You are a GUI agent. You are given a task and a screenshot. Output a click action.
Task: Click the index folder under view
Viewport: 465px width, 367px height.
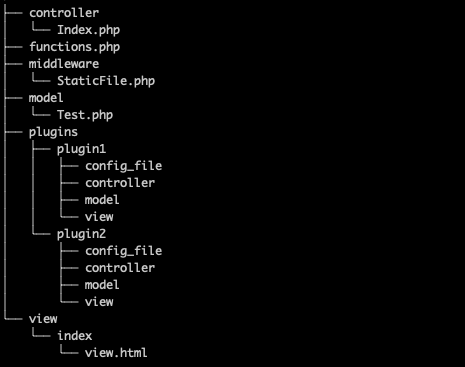coord(74,336)
